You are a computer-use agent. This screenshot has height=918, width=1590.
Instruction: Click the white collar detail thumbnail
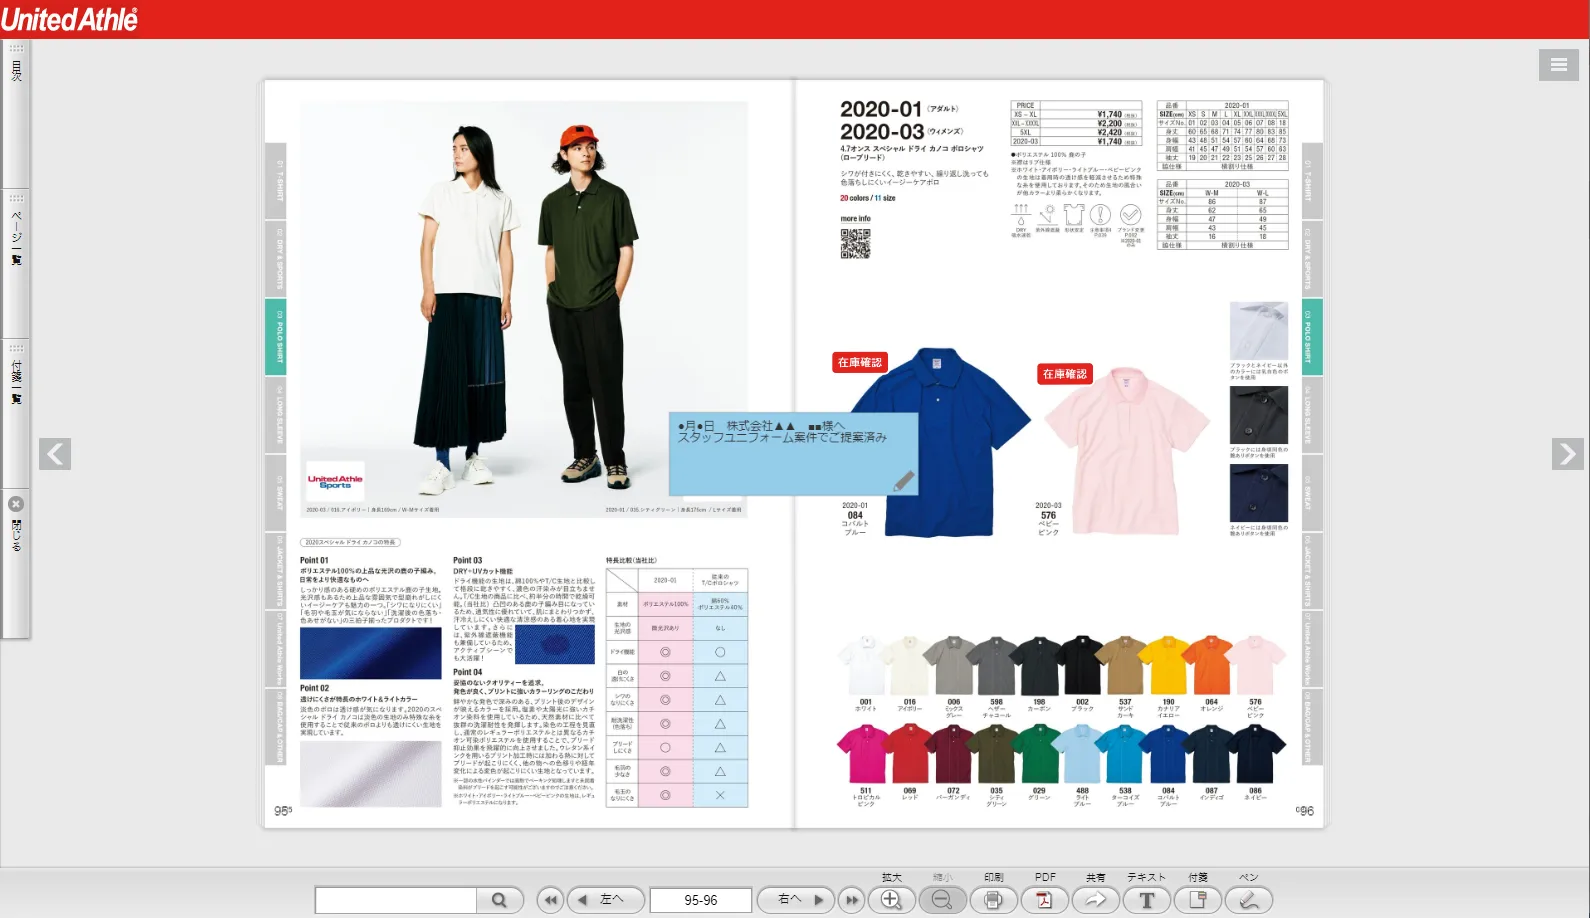[x=1259, y=331]
